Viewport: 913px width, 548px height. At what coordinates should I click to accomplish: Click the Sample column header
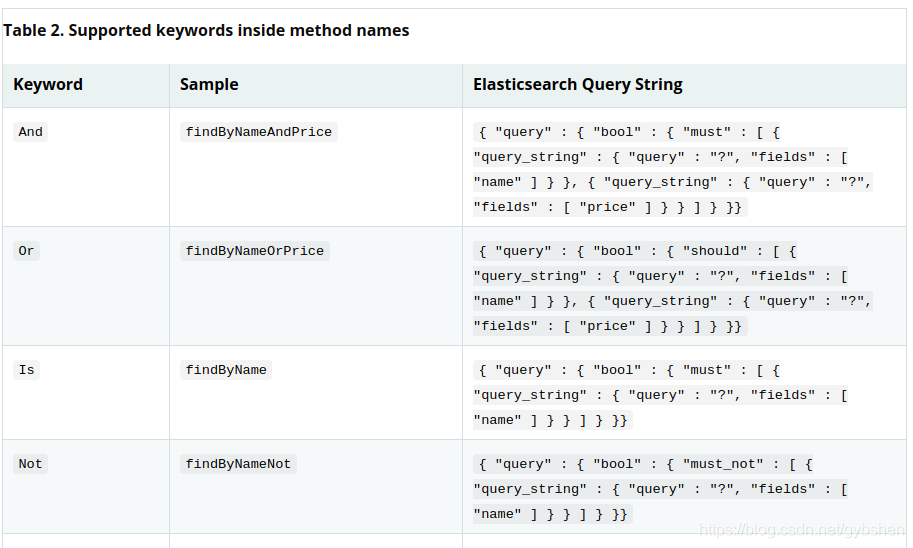click(209, 84)
